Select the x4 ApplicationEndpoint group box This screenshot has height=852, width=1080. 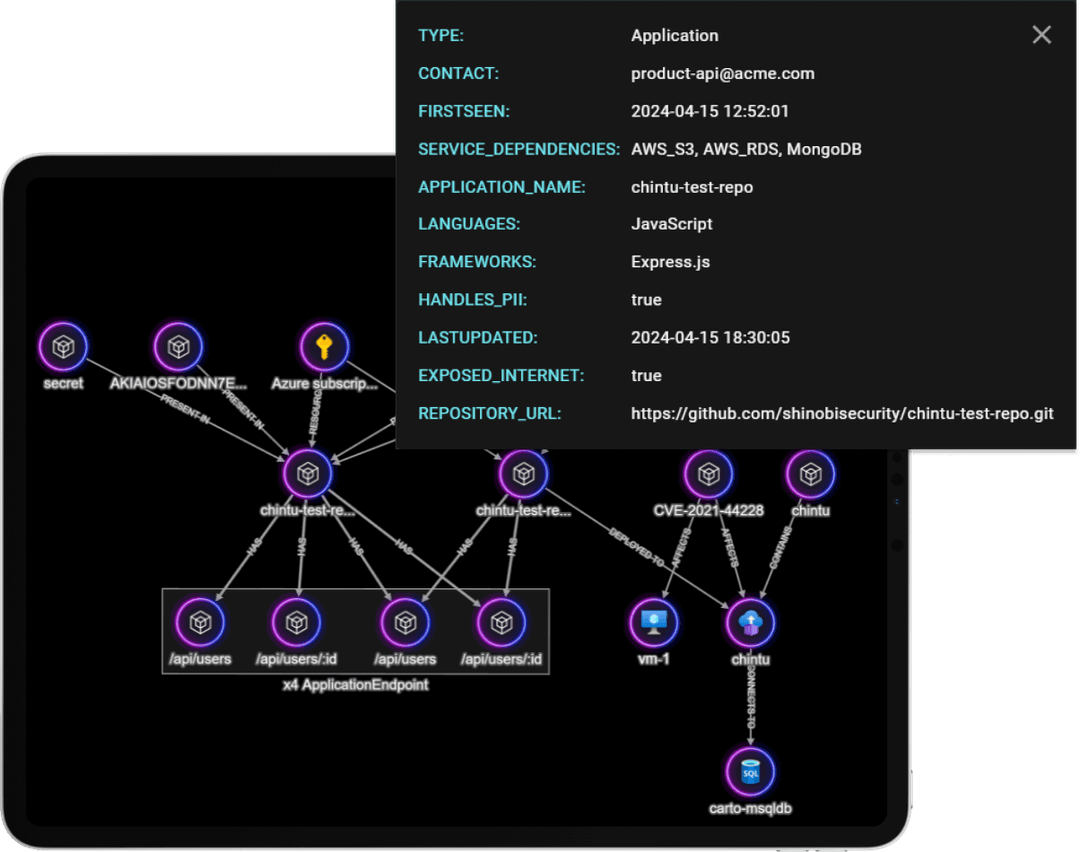click(355, 685)
